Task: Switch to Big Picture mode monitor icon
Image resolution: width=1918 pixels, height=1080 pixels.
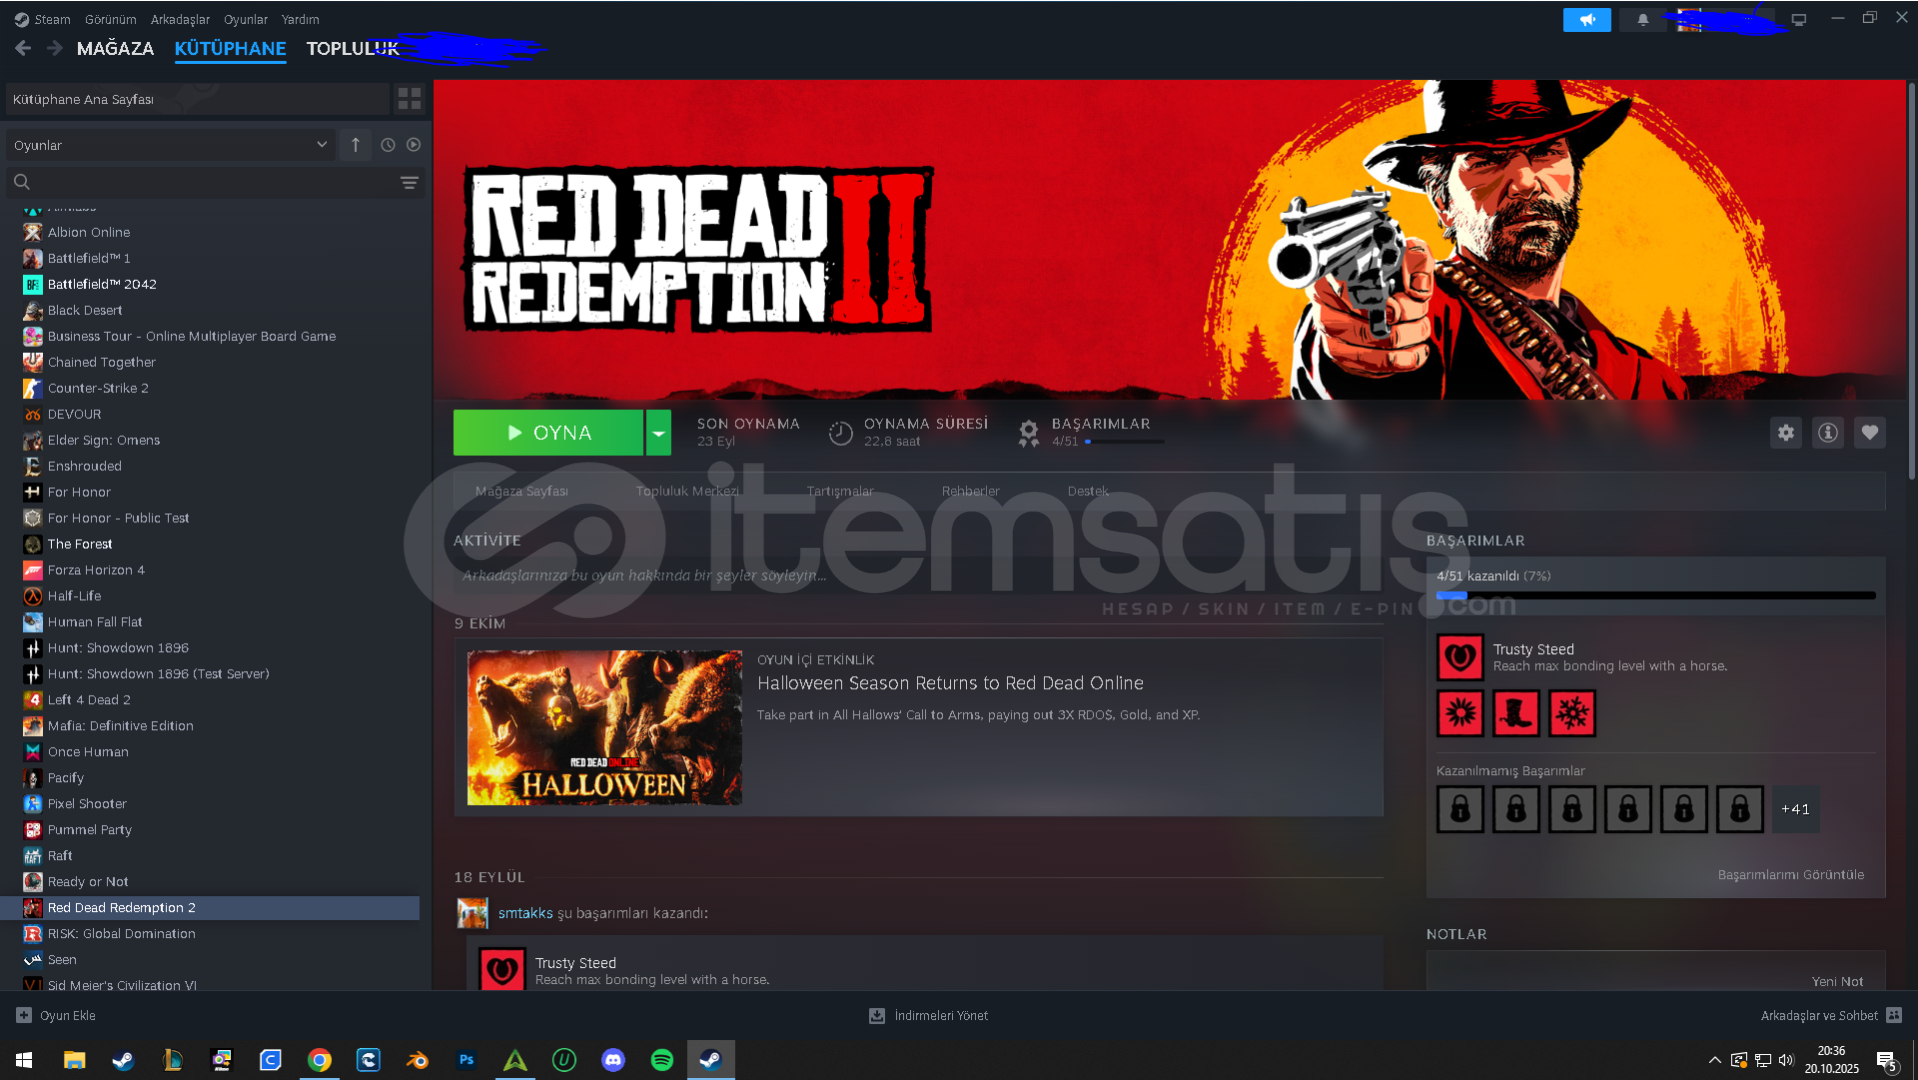Action: tap(1798, 19)
